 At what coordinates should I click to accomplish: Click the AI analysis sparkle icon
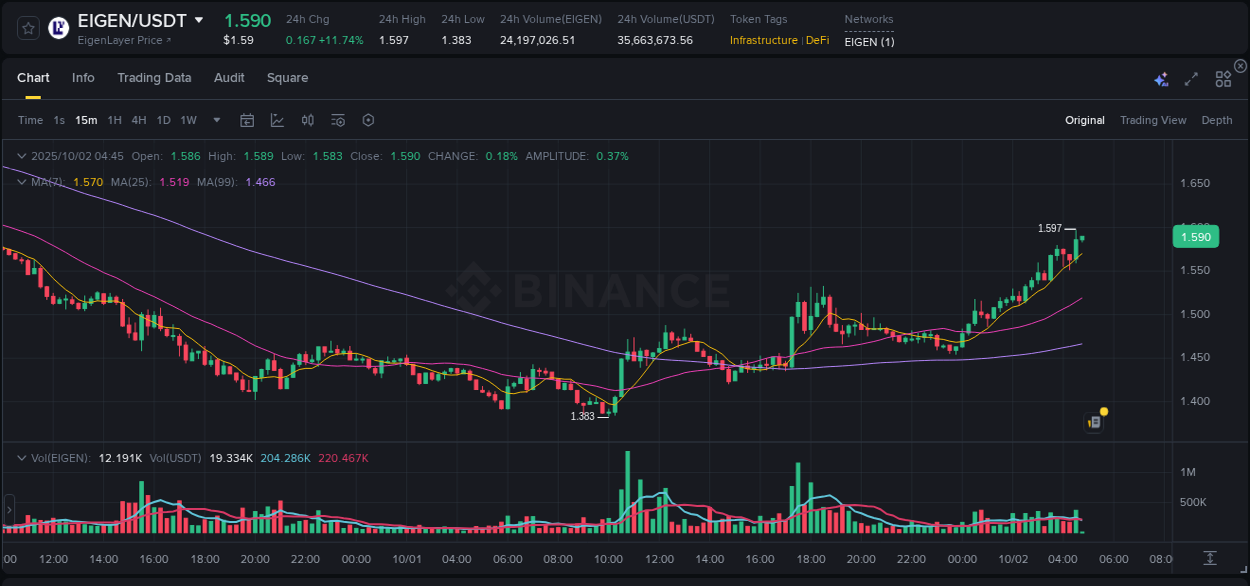[1160, 77]
